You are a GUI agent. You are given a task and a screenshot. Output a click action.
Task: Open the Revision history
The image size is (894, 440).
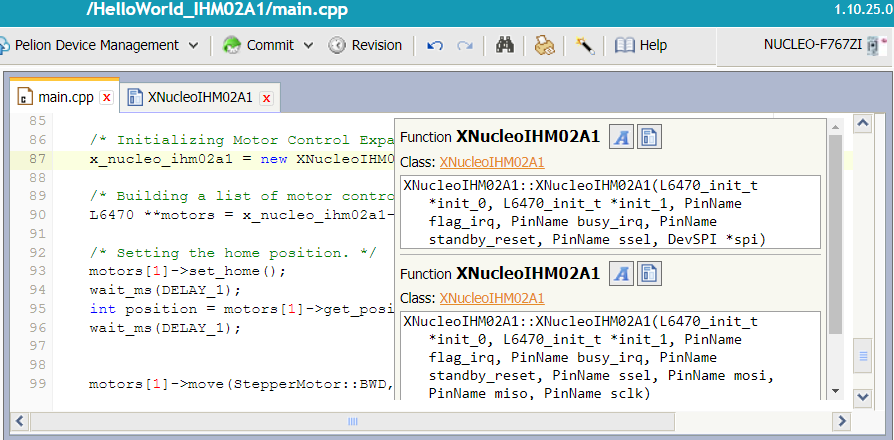pos(365,45)
